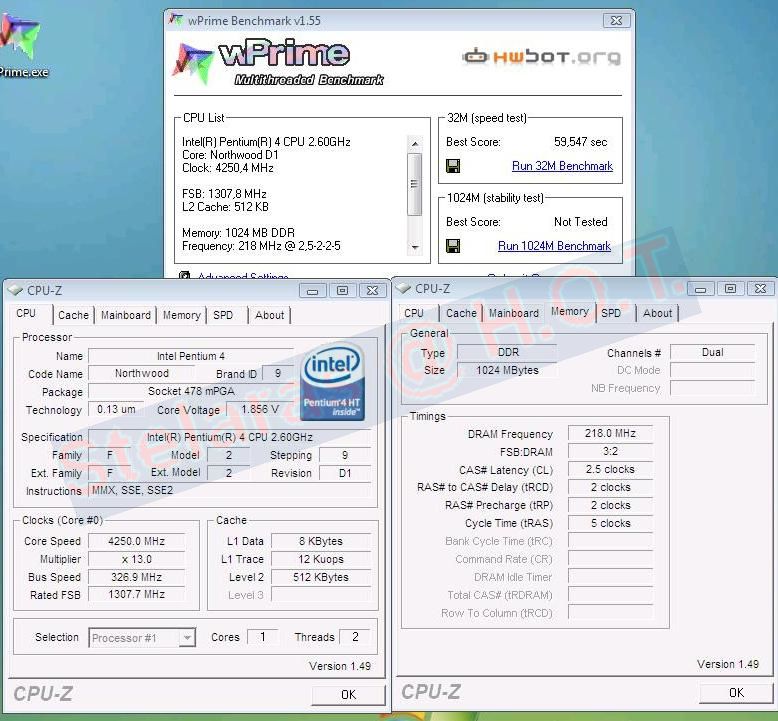Viewport: 778px width, 721px height.
Task: Maximize the left CPU-Z window
Action: pyautogui.click(x=342, y=290)
